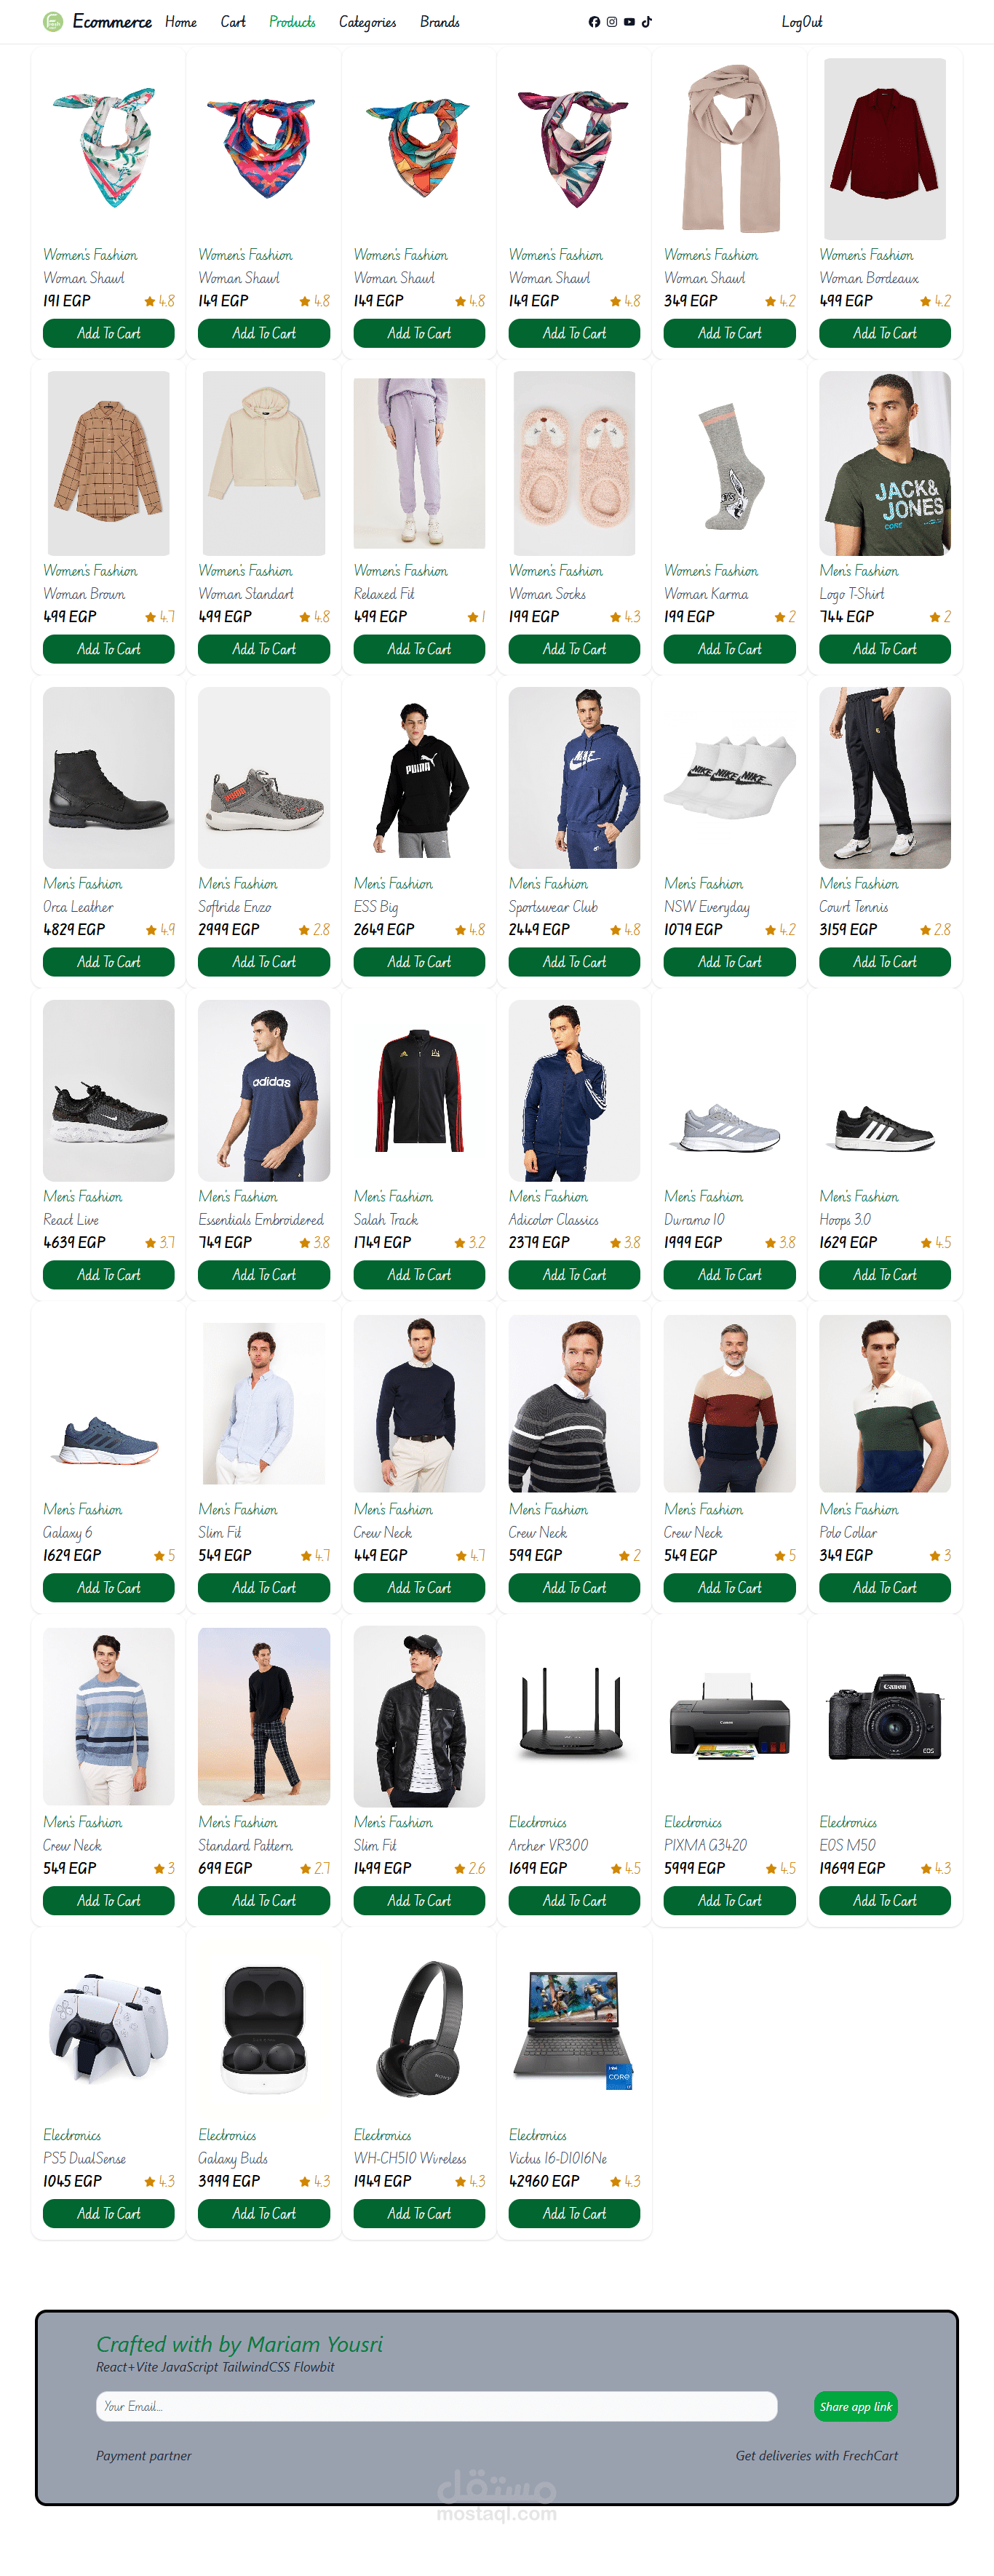View the PIXMA G3420 printer image

coord(729,1716)
